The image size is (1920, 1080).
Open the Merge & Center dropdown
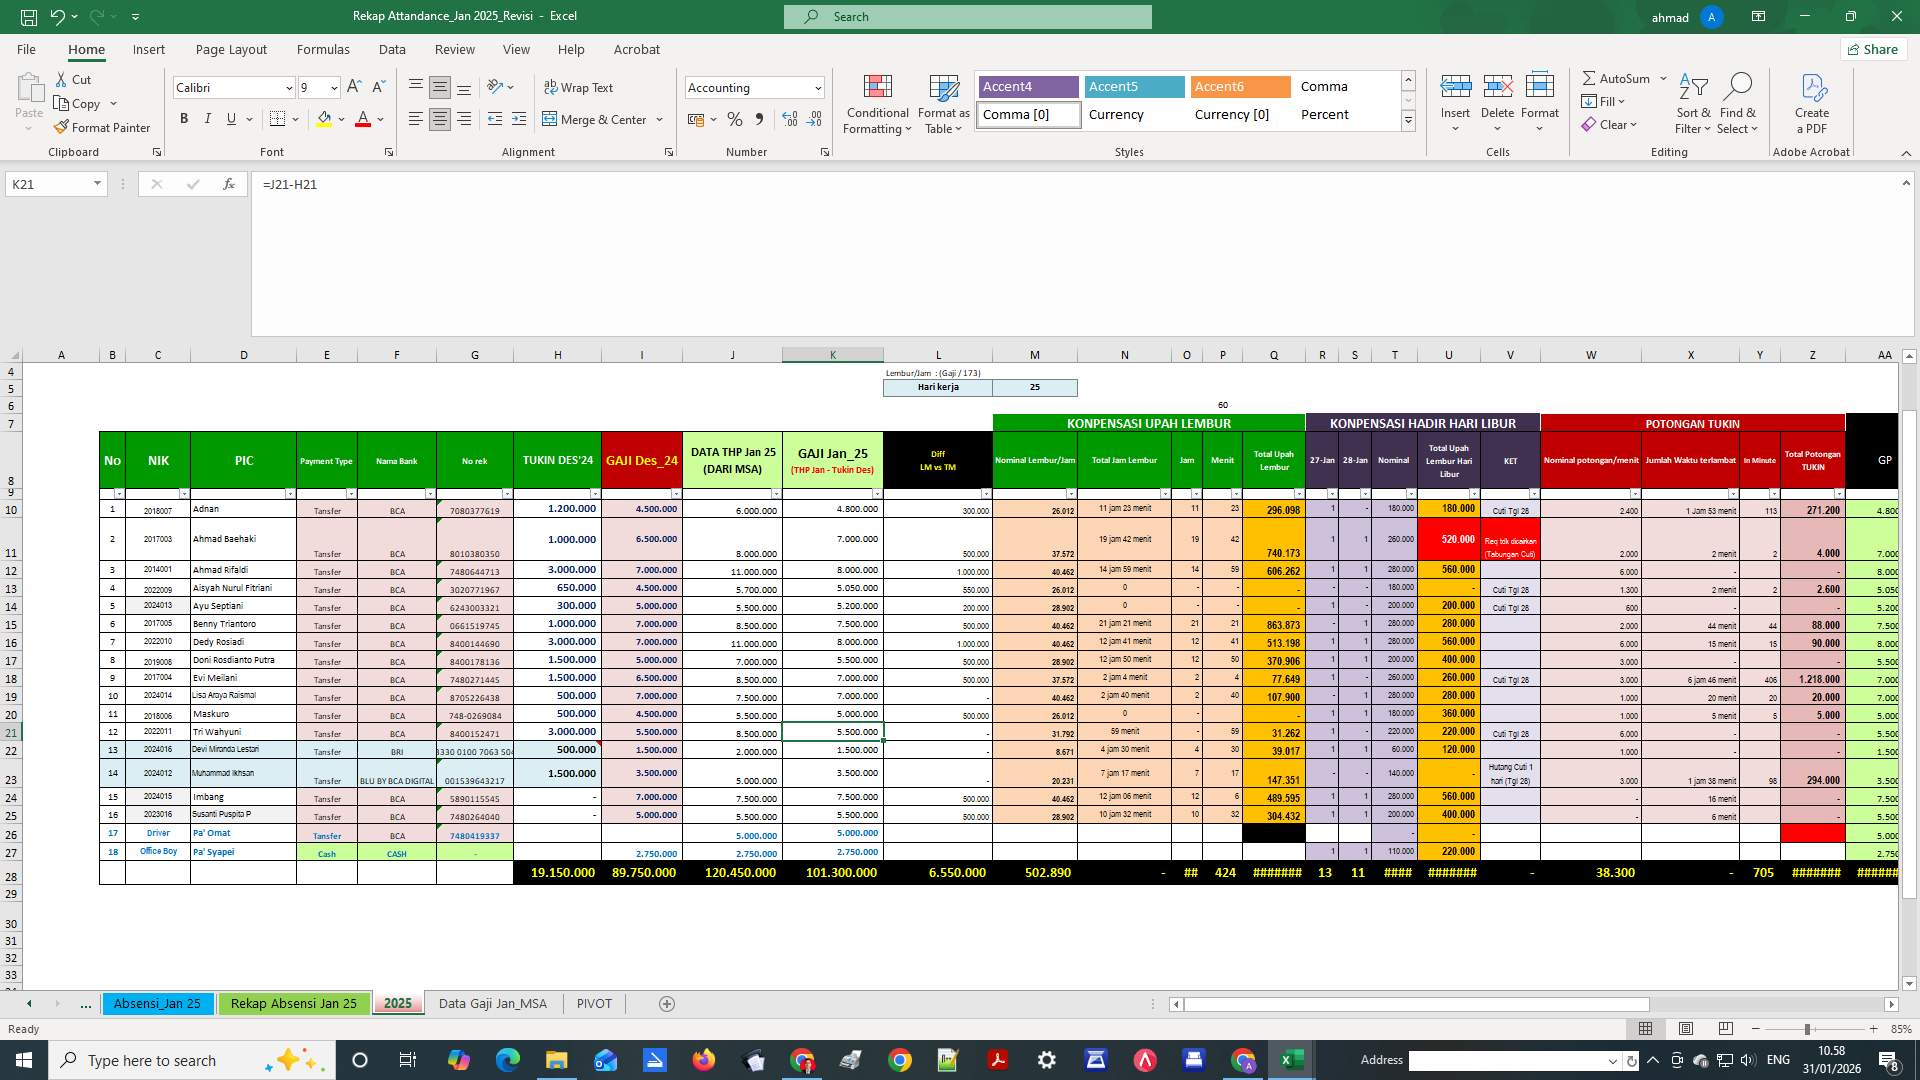659,119
